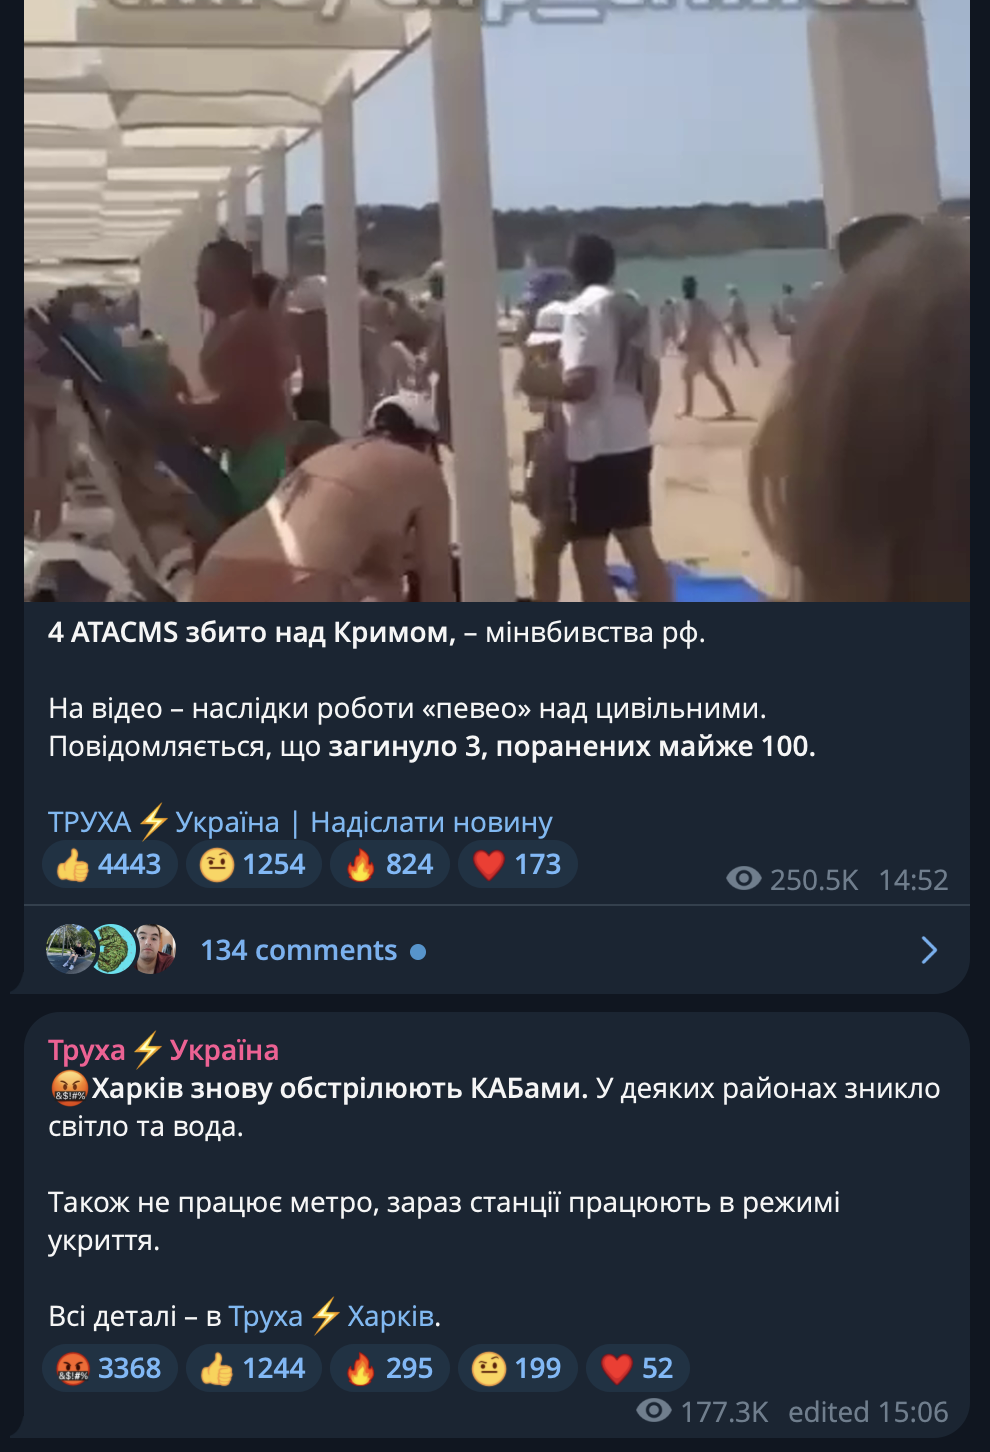Open the ТРУХА Україна channel link

pos(164,822)
